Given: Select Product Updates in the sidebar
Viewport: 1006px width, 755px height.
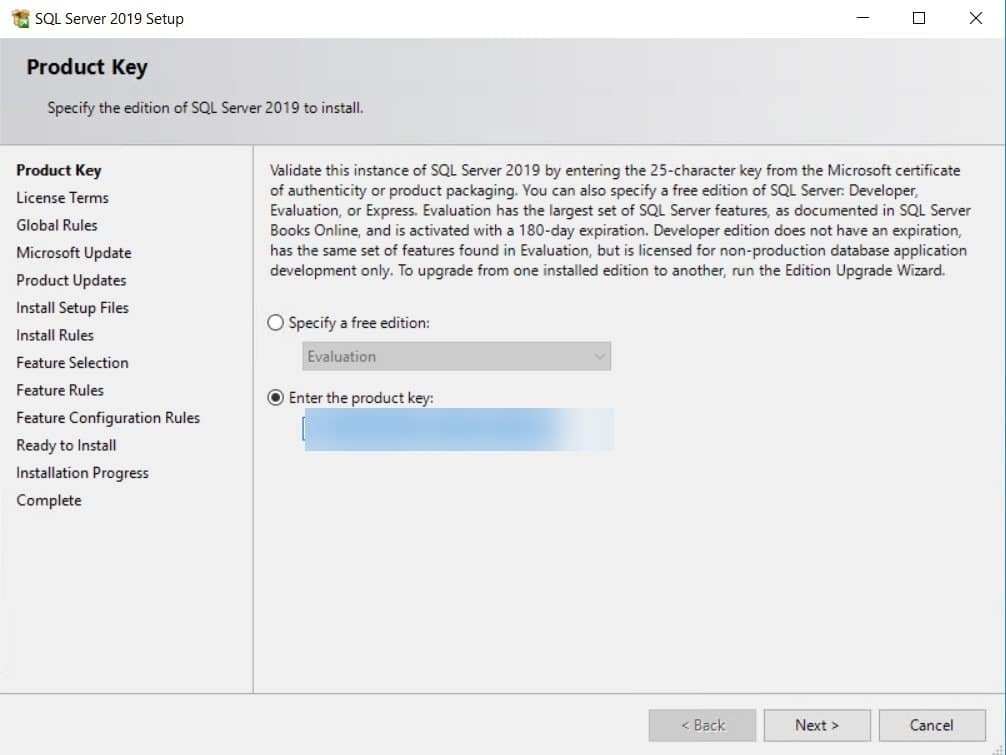Looking at the screenshot, I should (70, 280).
